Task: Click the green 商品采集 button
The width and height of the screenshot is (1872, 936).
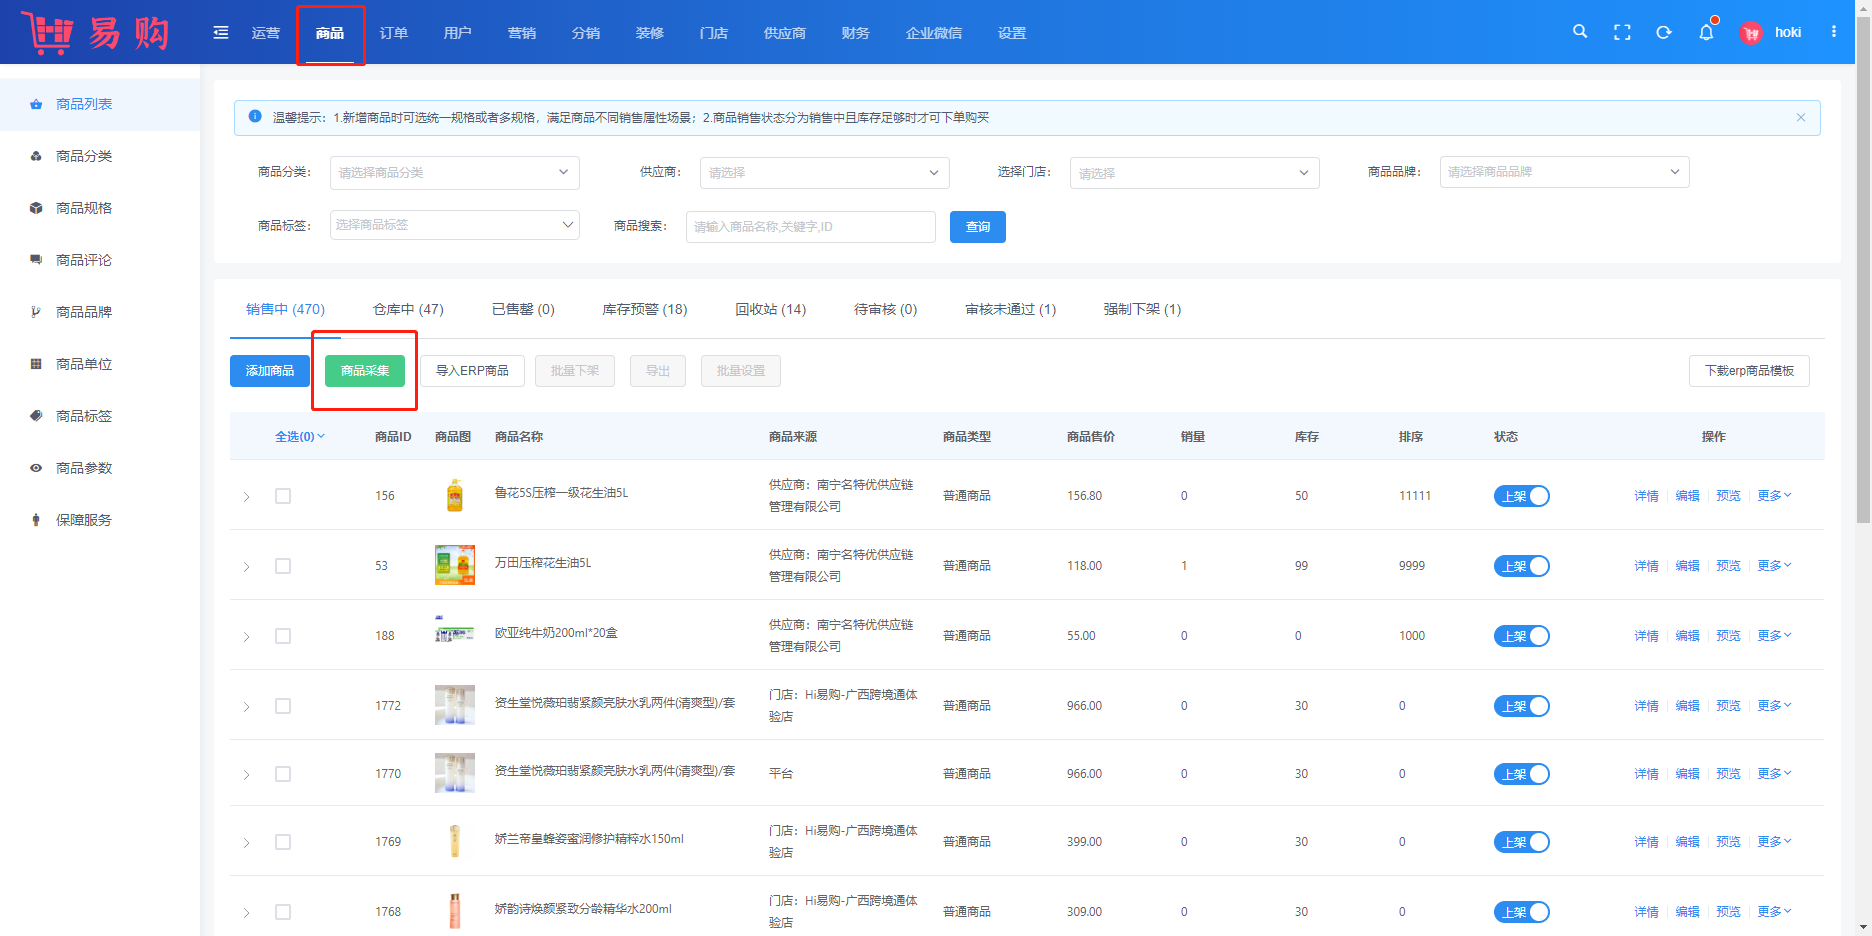Action: tap(365, 371)
